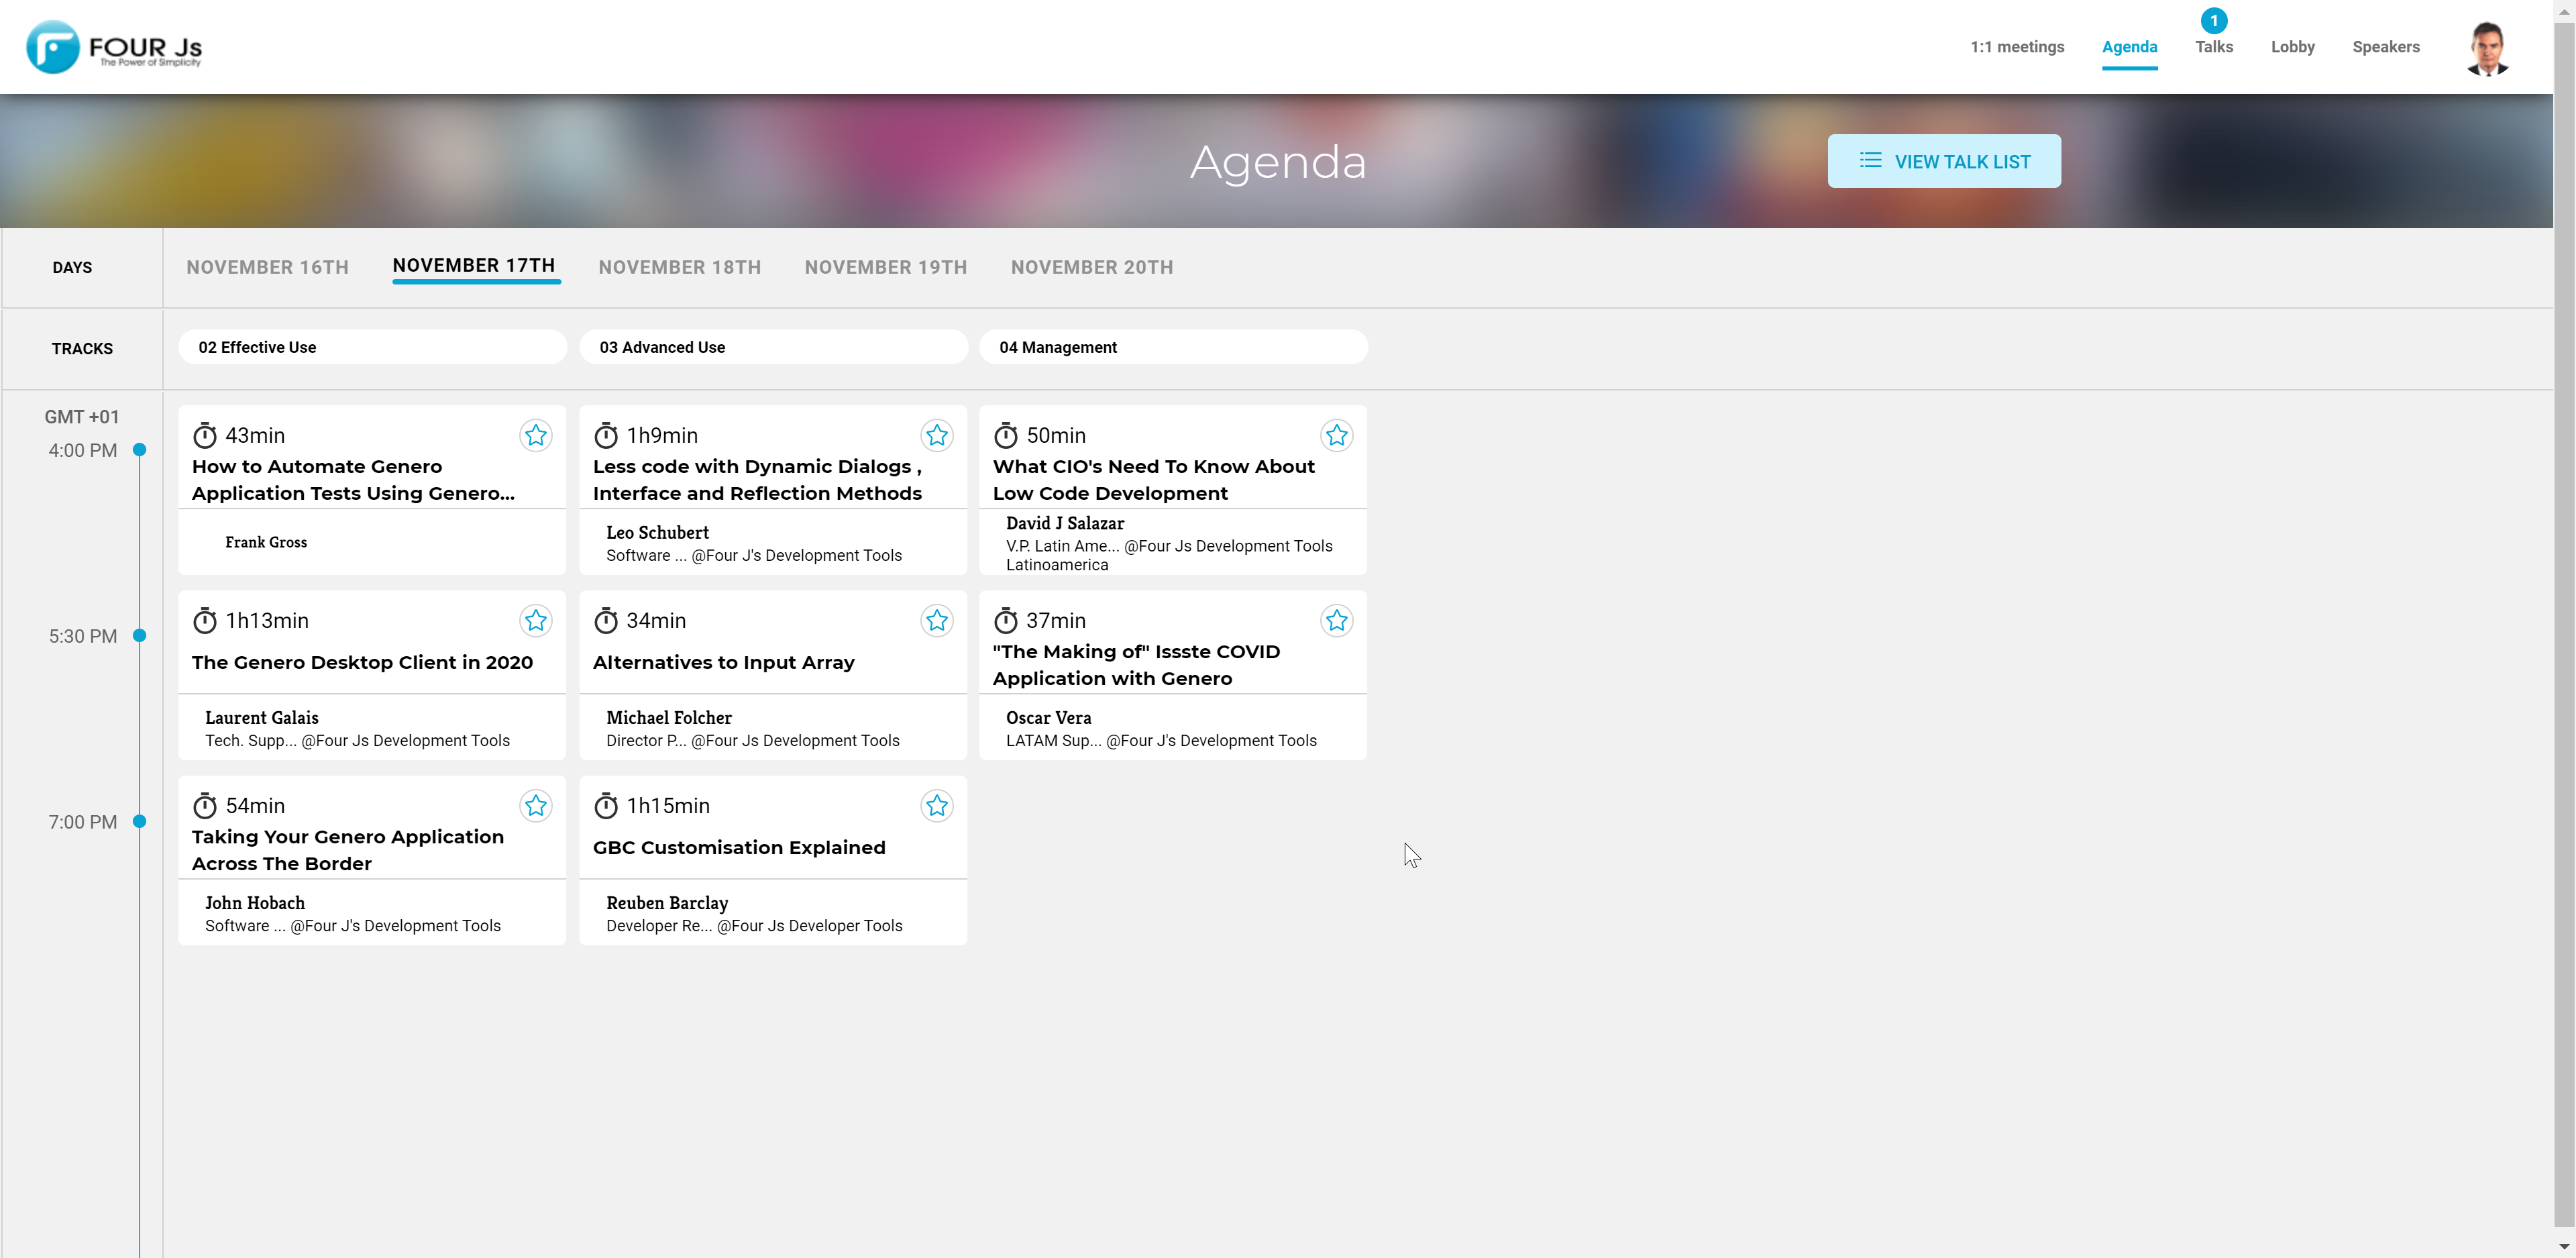This screenshot has width=2576, height=1258.
Task: Click the 1h15min stopwatch icon
Action: pos(606,805)
